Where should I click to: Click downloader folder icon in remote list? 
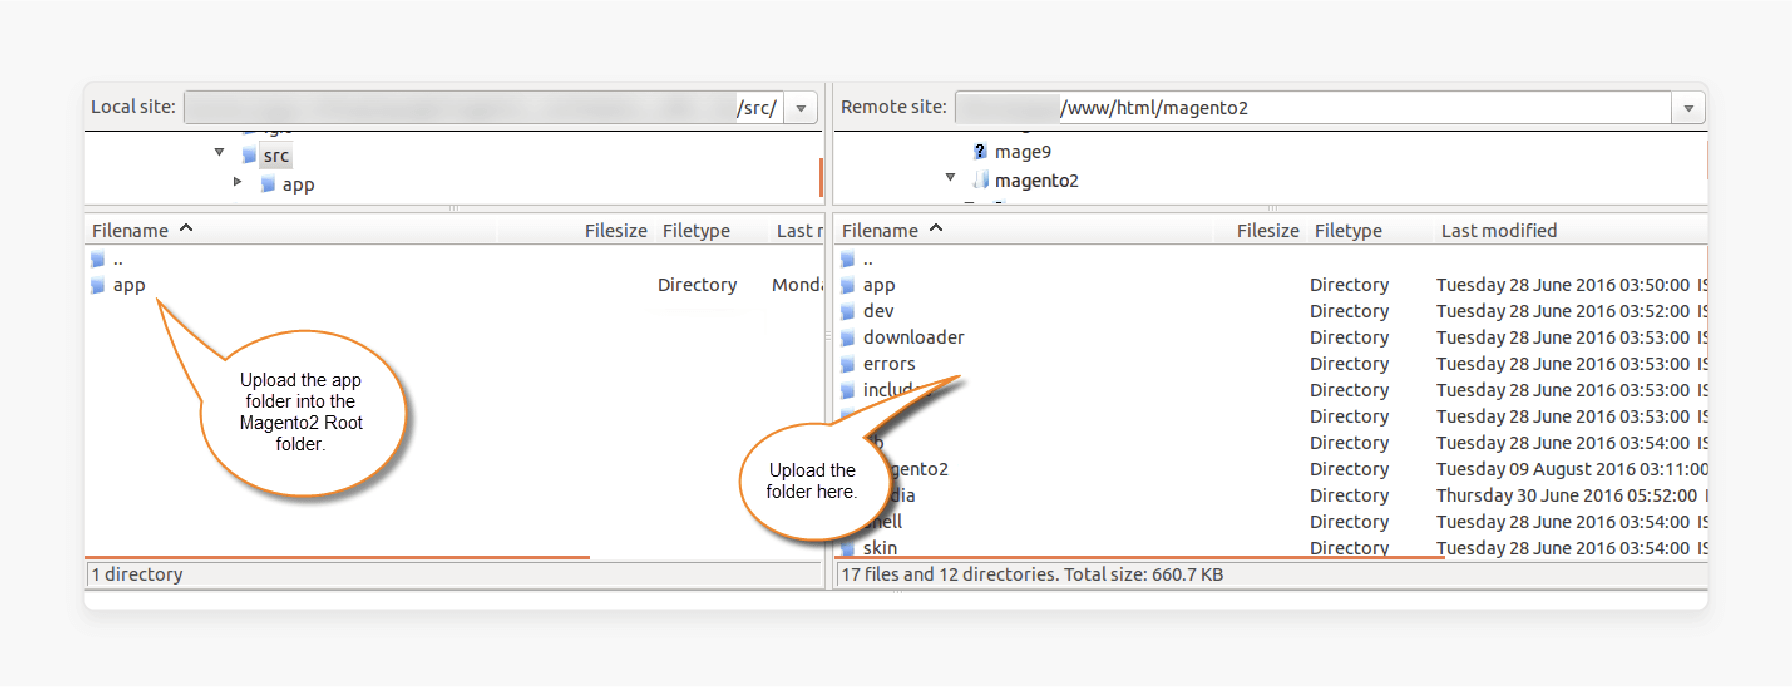coord(848,338)
